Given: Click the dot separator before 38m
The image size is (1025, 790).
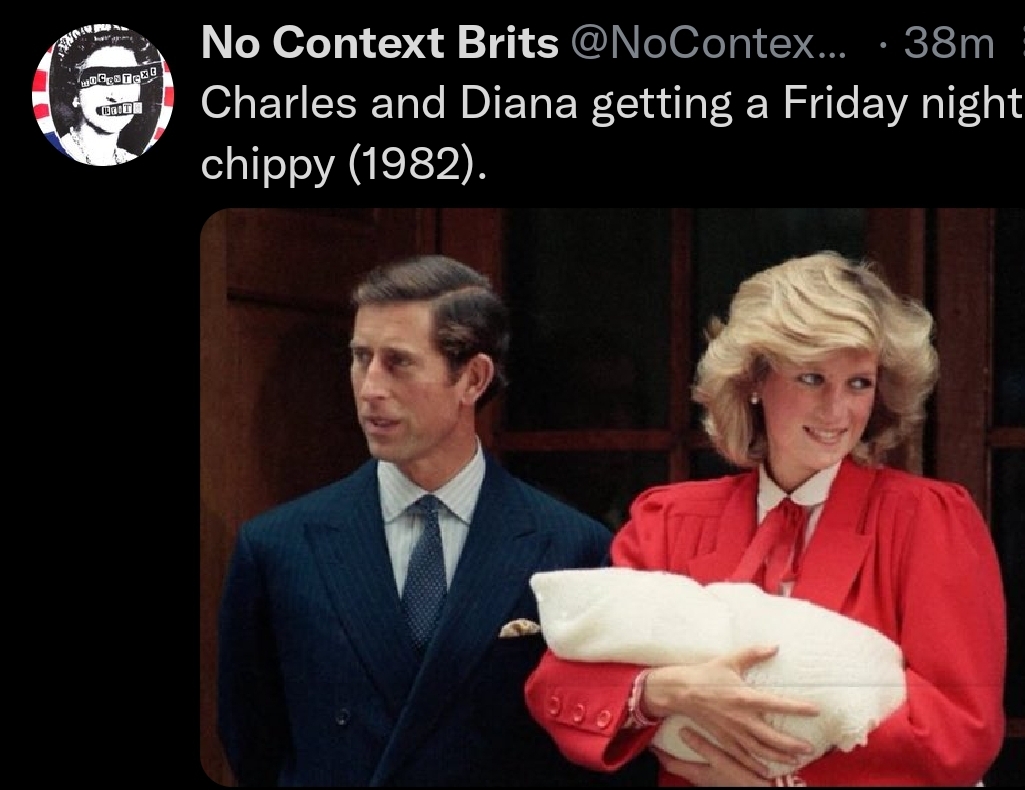Looking at the screenshot, I should pyautogui.click(x=883, y=44).
